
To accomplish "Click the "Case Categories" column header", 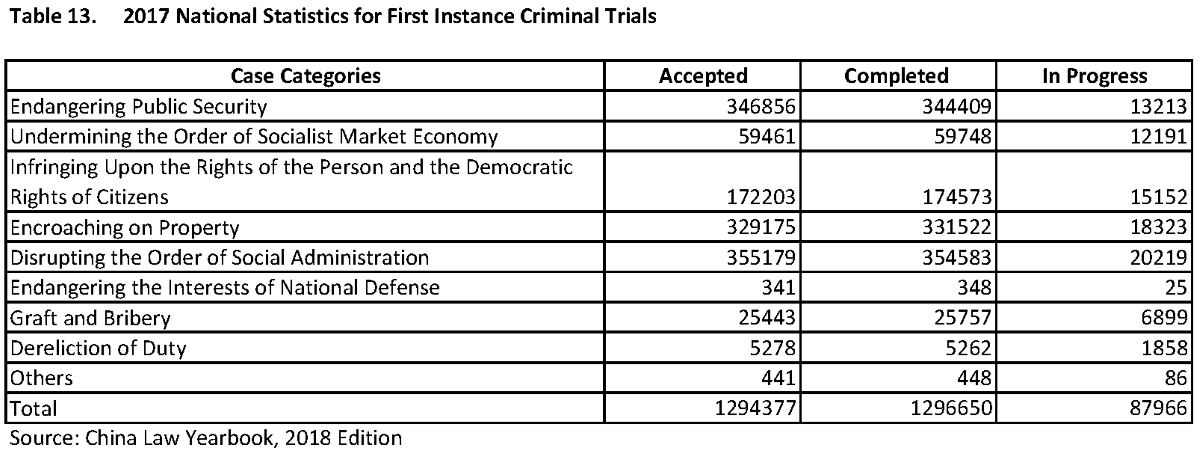I will pyautogui.click(x=305, y=76).
